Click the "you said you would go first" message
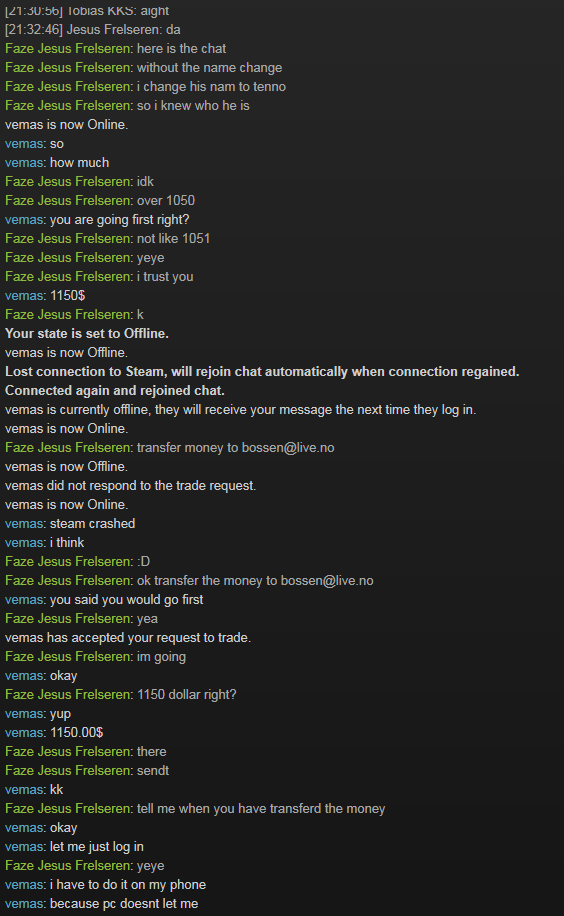Image resolution: width=564 pixels, height=916 pixels. pos(127,599)
